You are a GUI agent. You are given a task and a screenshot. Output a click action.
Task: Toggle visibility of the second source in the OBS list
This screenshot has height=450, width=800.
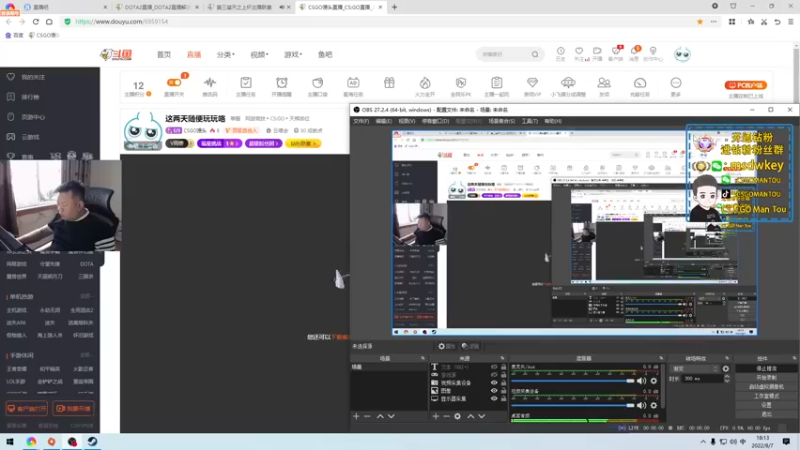click(494, 375)
